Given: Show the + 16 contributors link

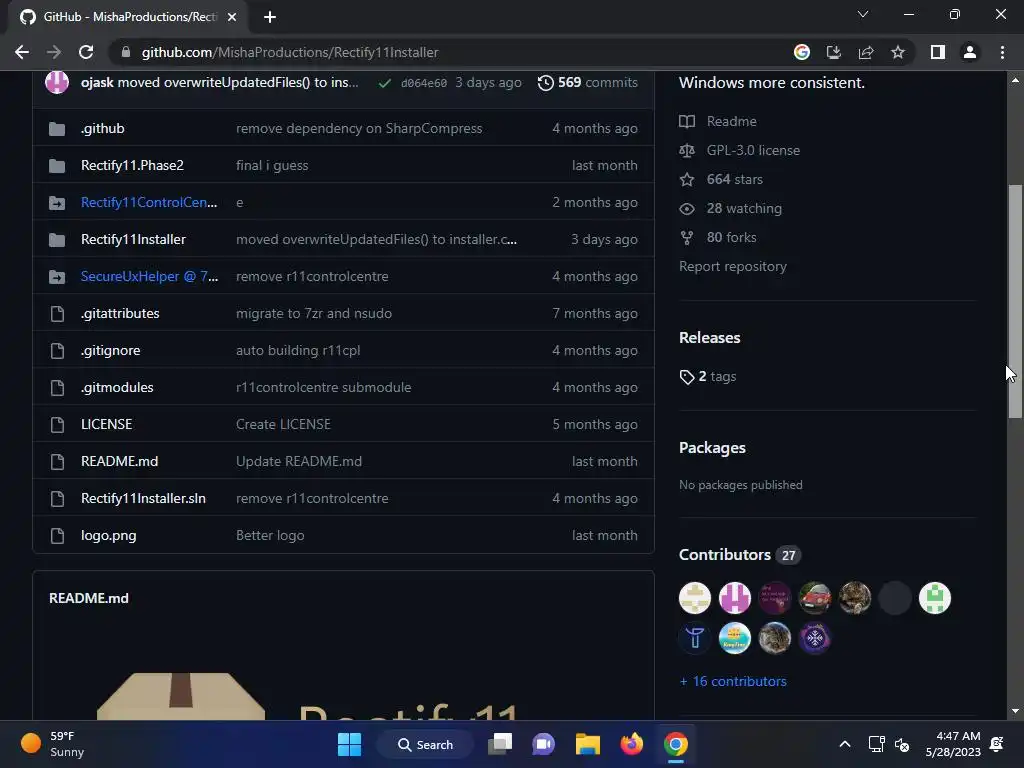Looking at the screenshot, I should [x=733, y=681].
